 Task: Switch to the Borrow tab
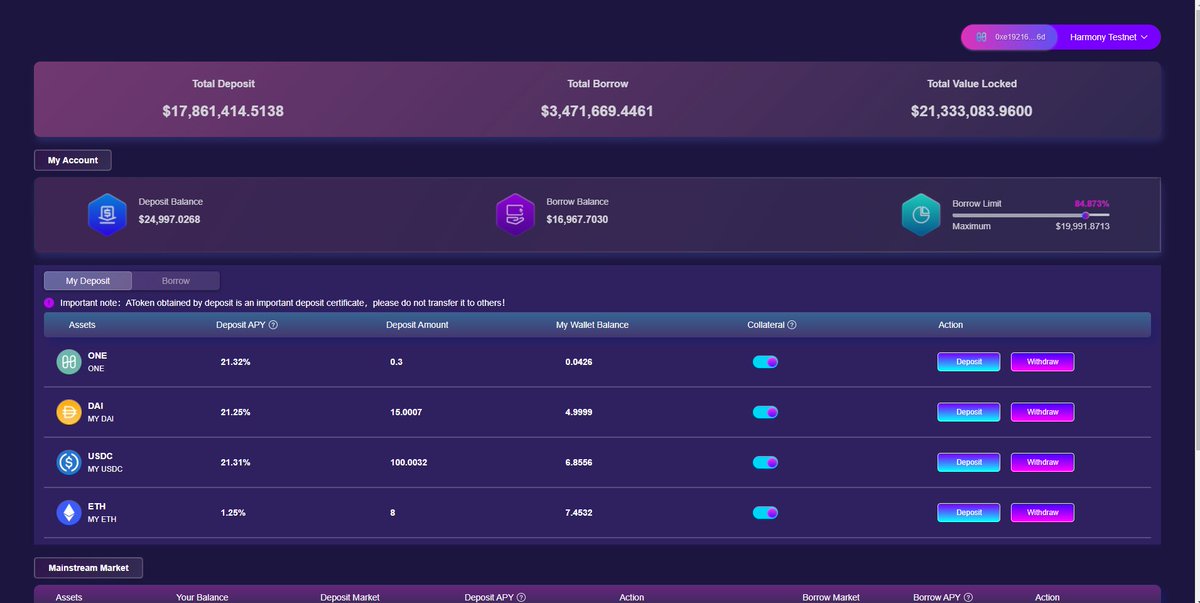coord(176,281)
